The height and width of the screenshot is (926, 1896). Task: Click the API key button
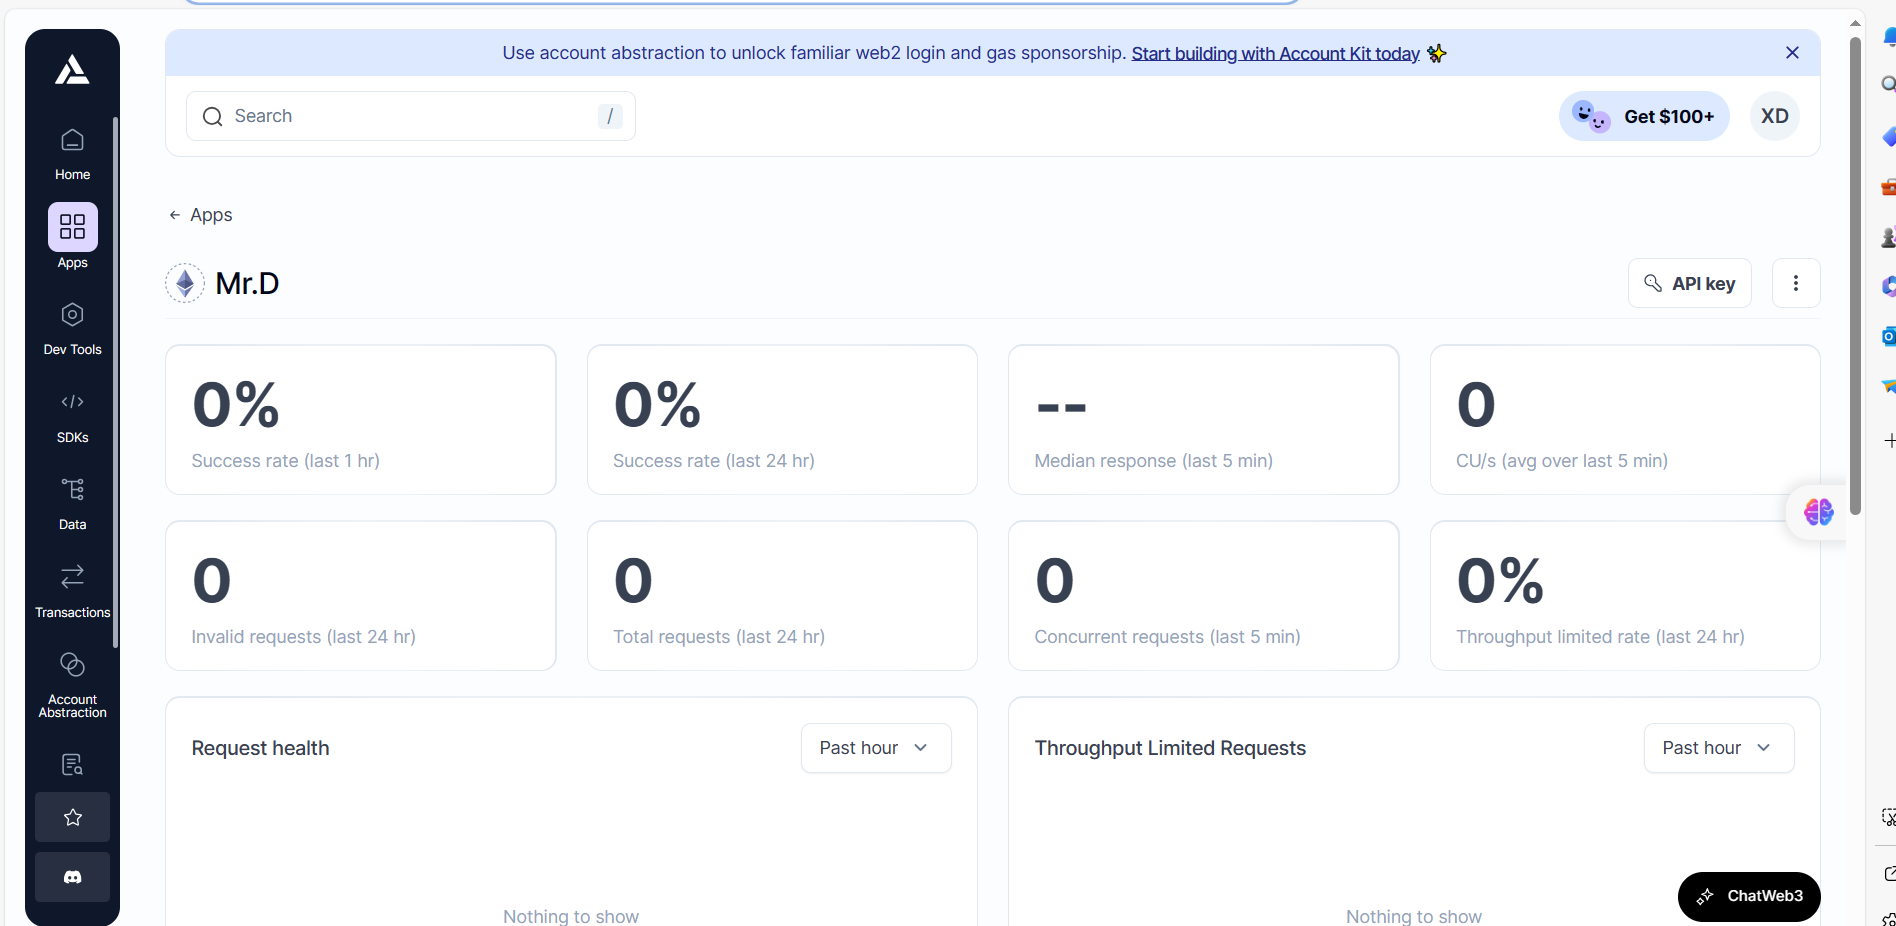tap(1690, 283)
